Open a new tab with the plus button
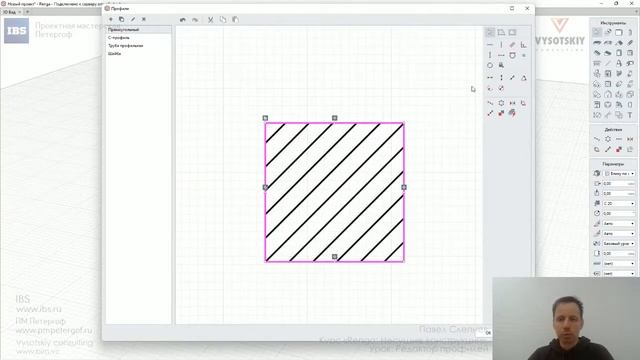 click(x=27, y=12)
